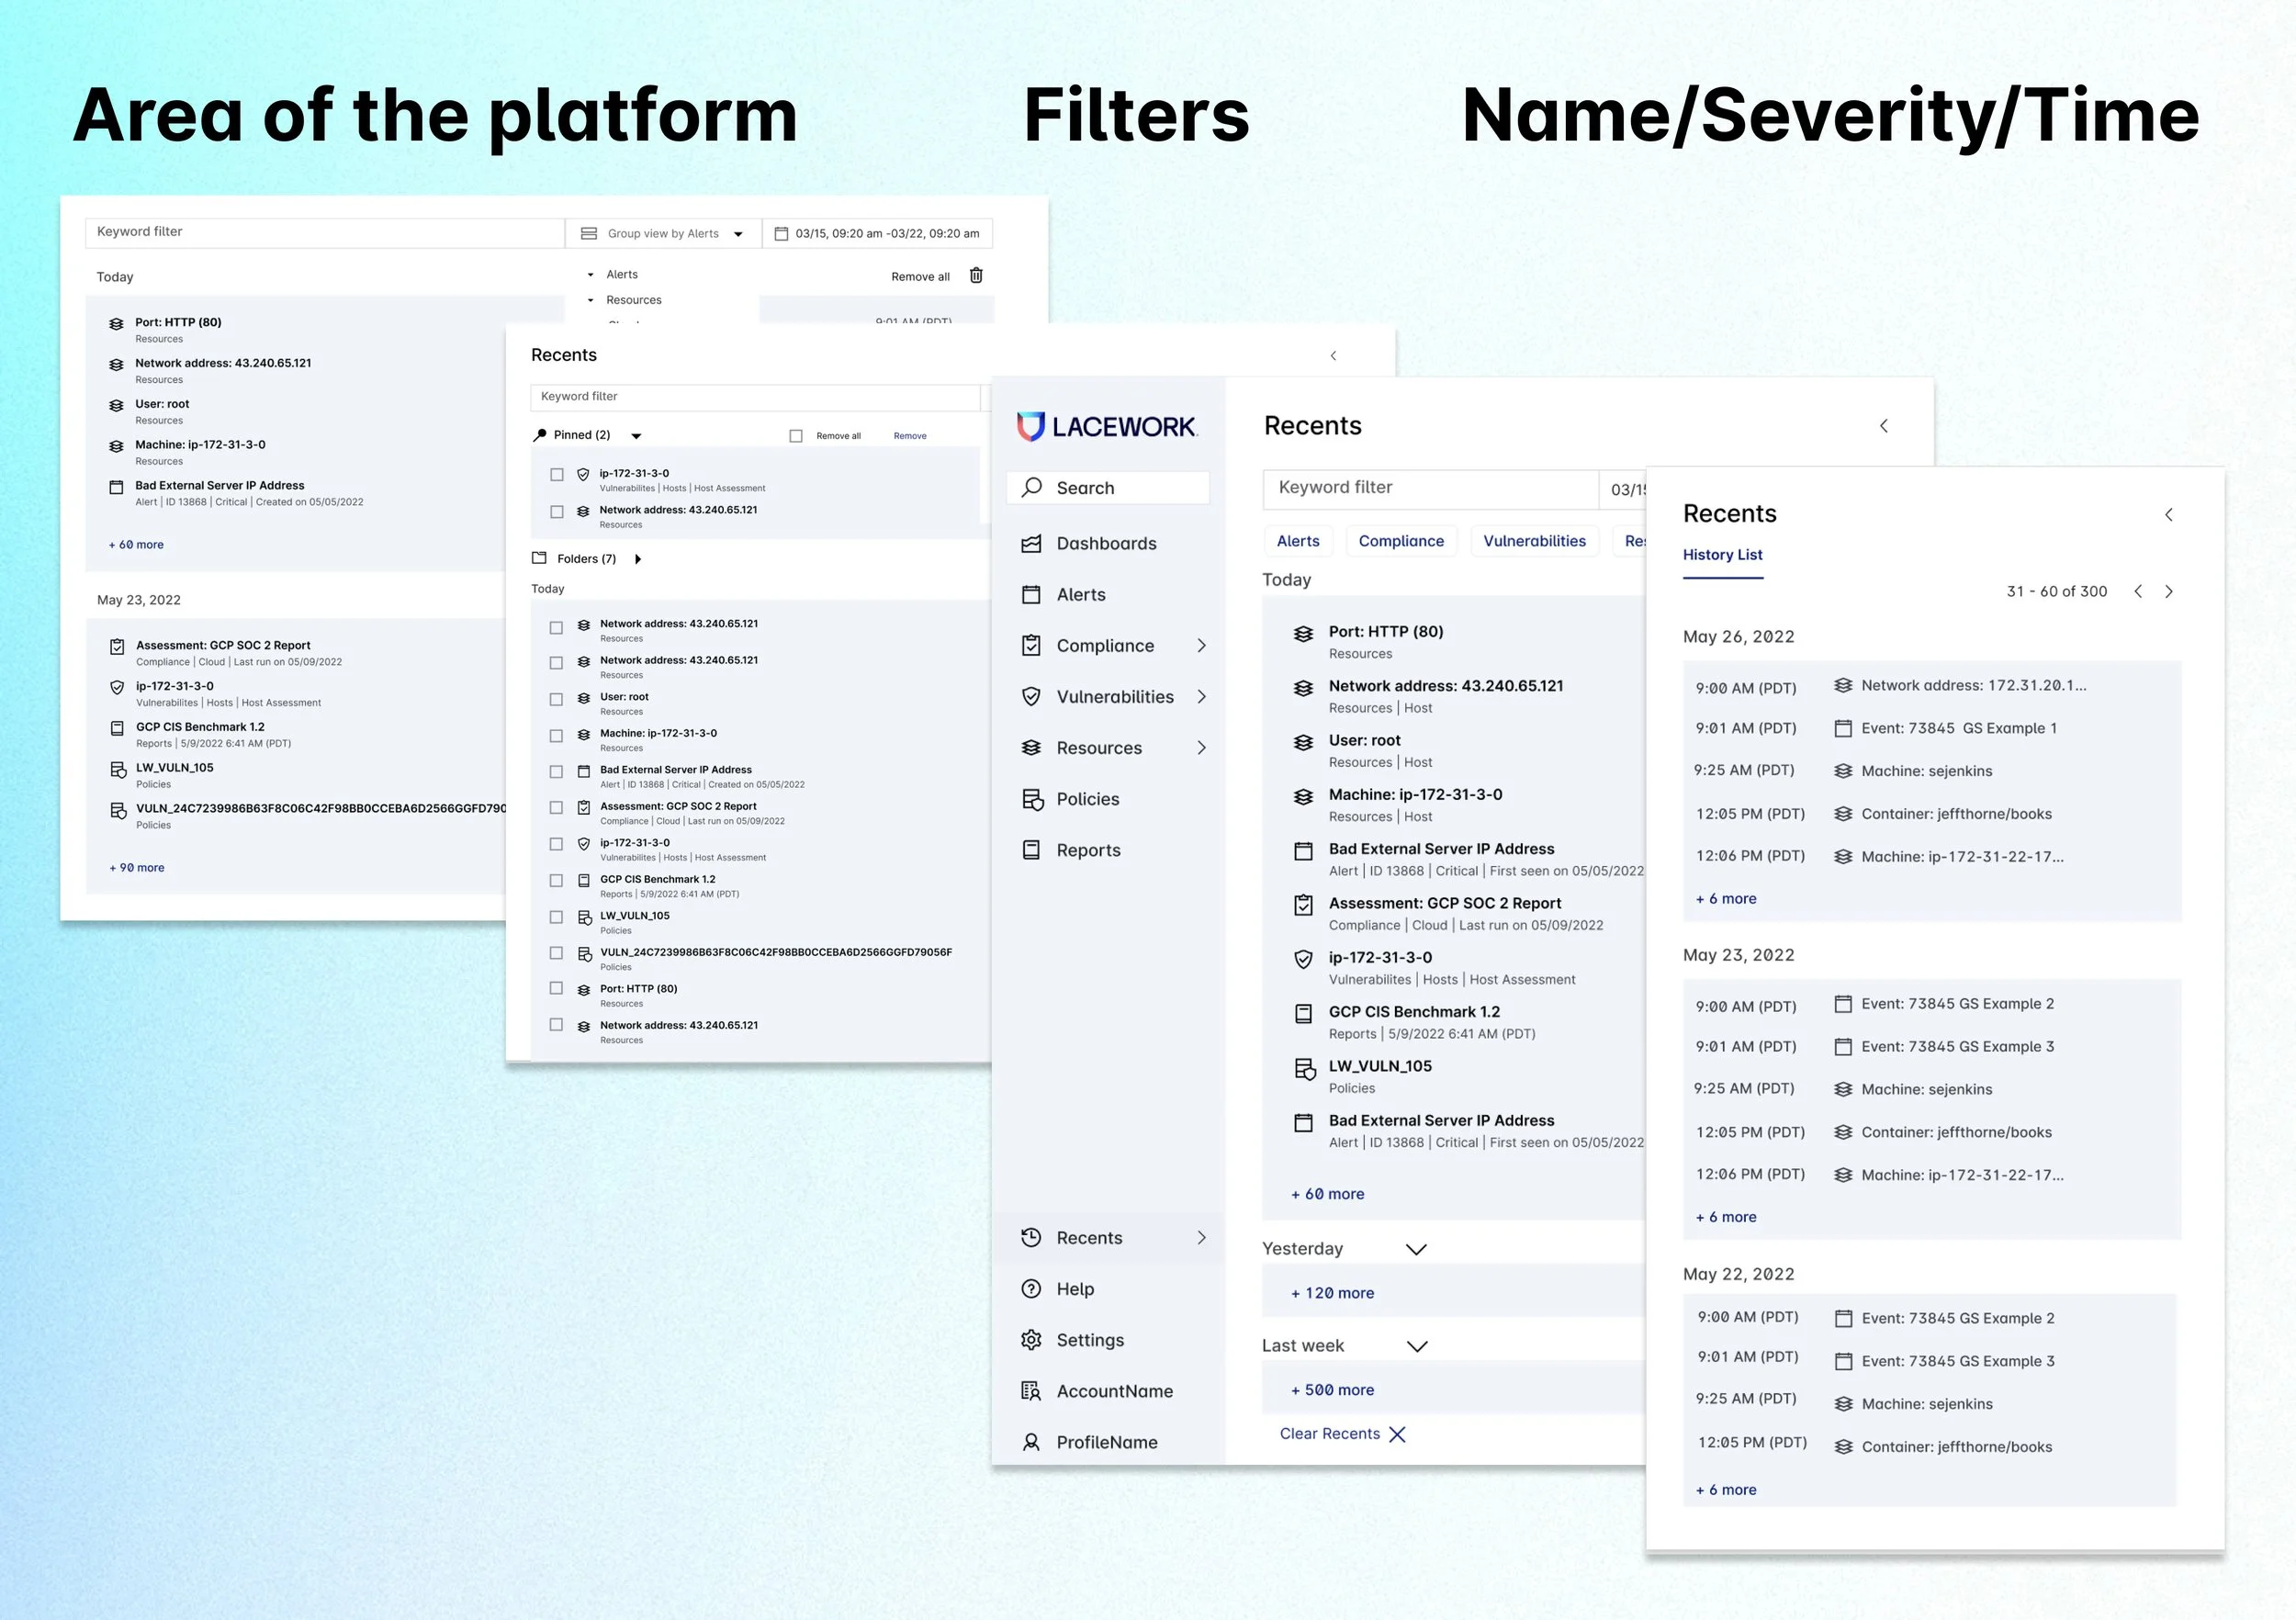Click the X icon next to Clear Recents
Image resolution: width=2296 pixels, height=1620 pixels.
1397,1434
